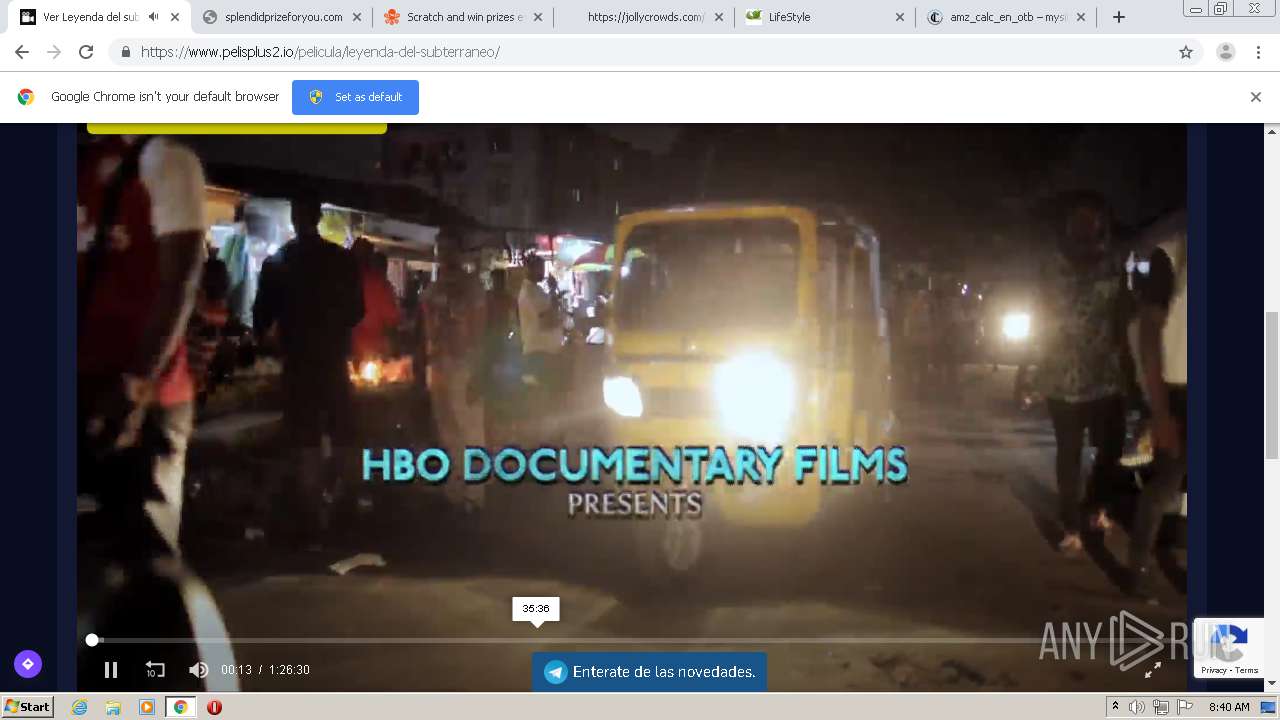This screenshot has height=720, width=1280.
Task: Switch to splendidprizeforyou.com tab
Action: (x=283, y=17)
